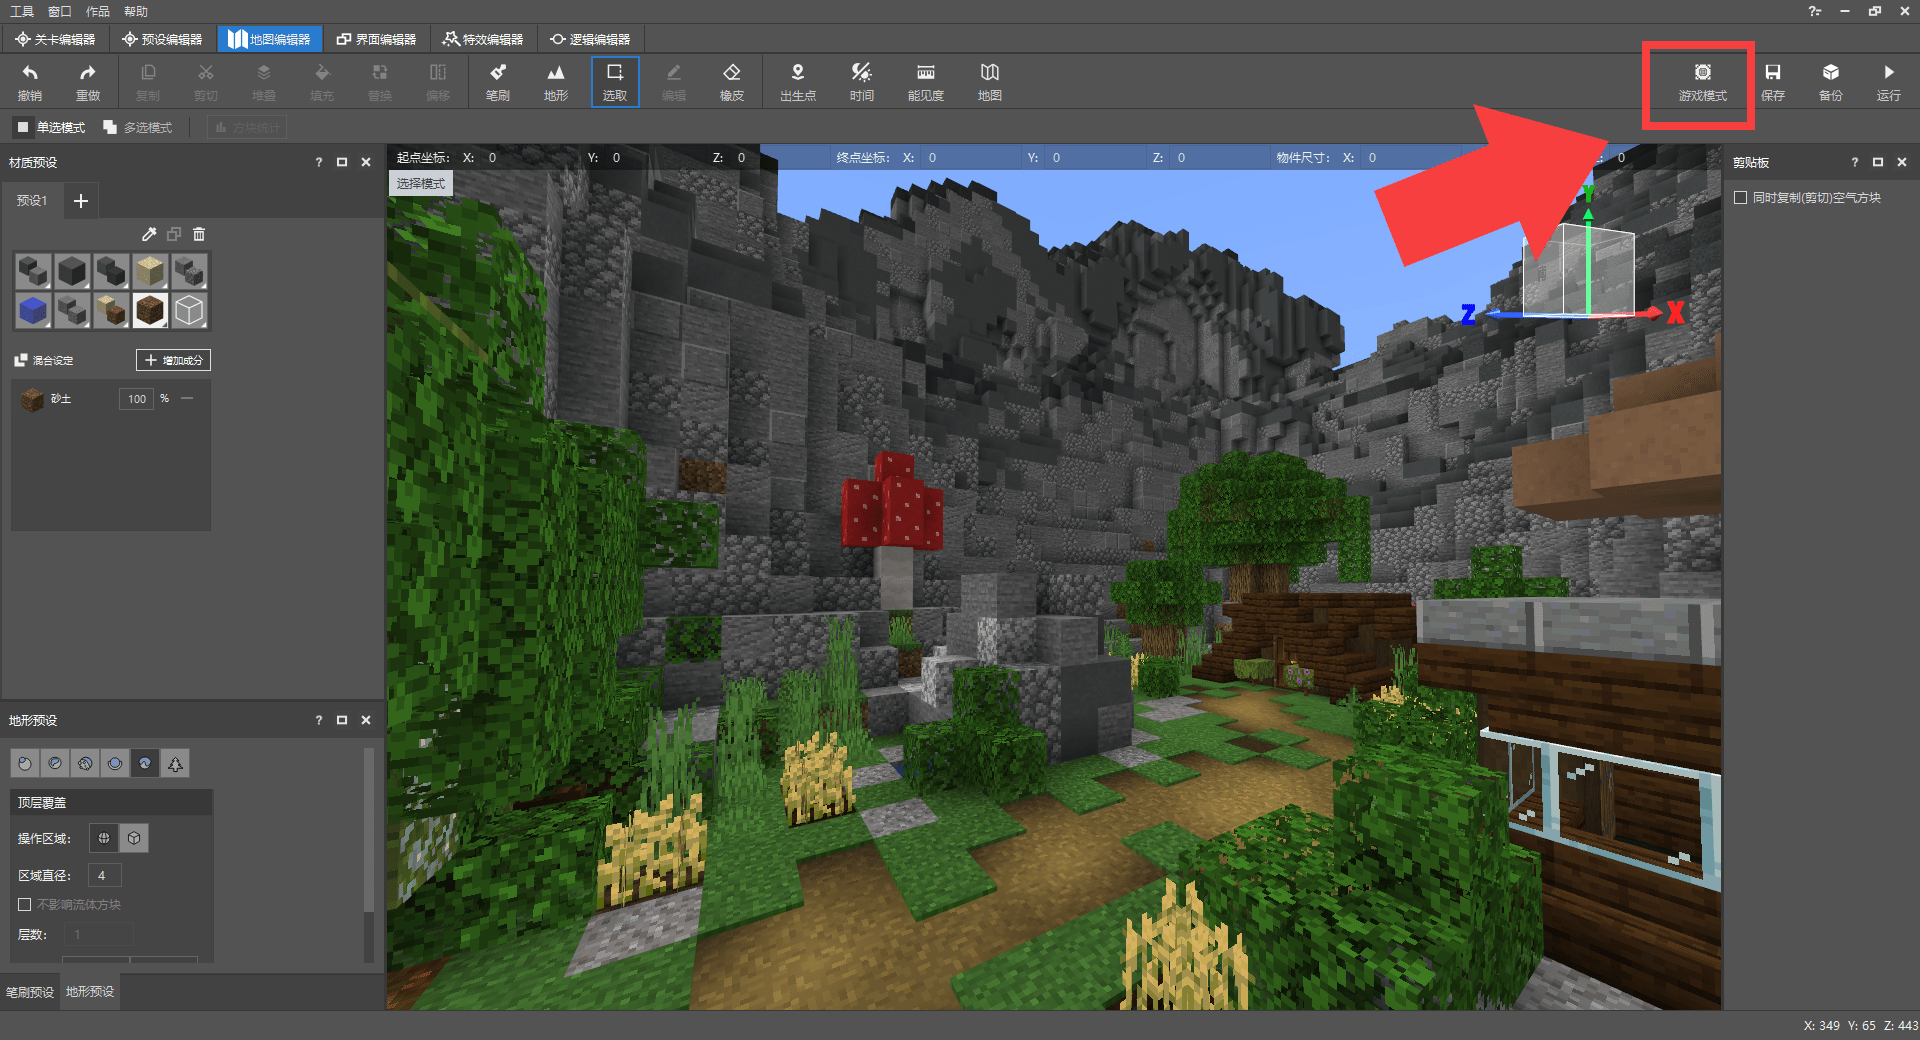Float the 材质预设 panel with maximize icon
This screenshot has height=1040, width=1920.
tap(342, 162)
